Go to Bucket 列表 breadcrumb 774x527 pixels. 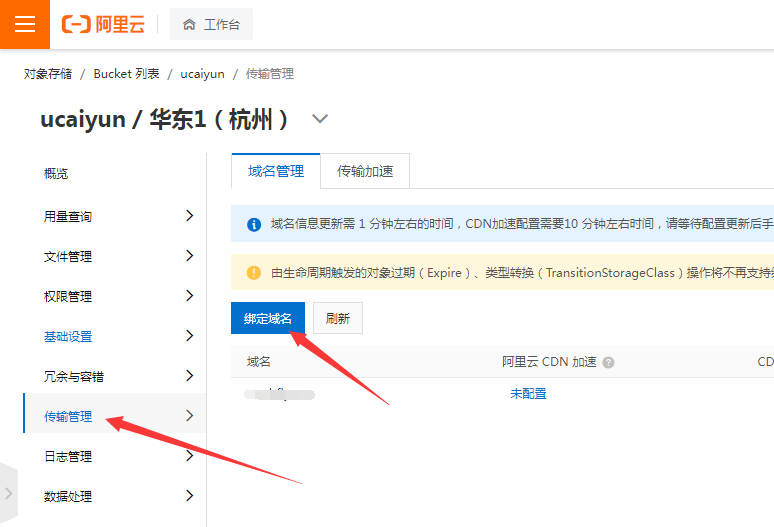pos(126,74)
